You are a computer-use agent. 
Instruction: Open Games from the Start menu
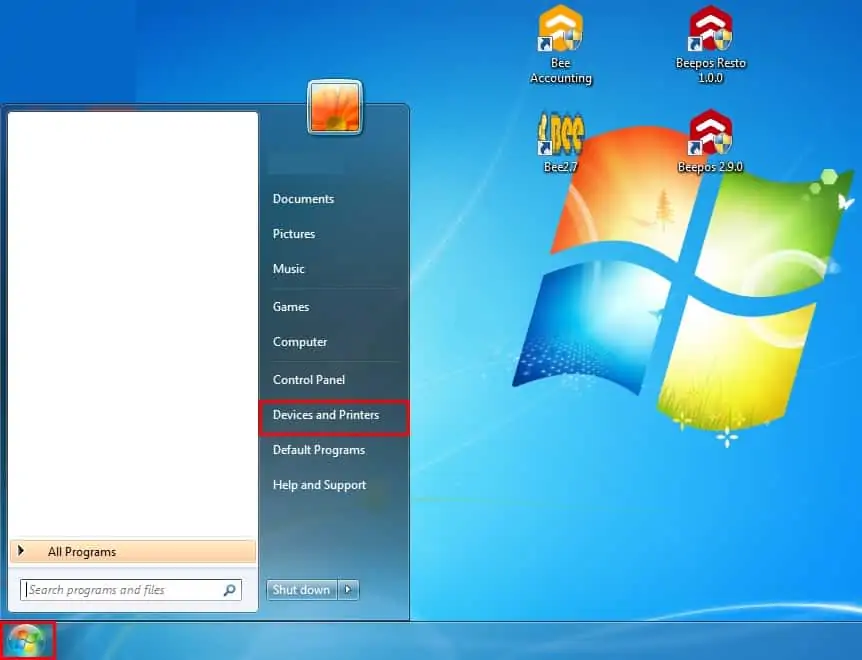click(291, 307)
